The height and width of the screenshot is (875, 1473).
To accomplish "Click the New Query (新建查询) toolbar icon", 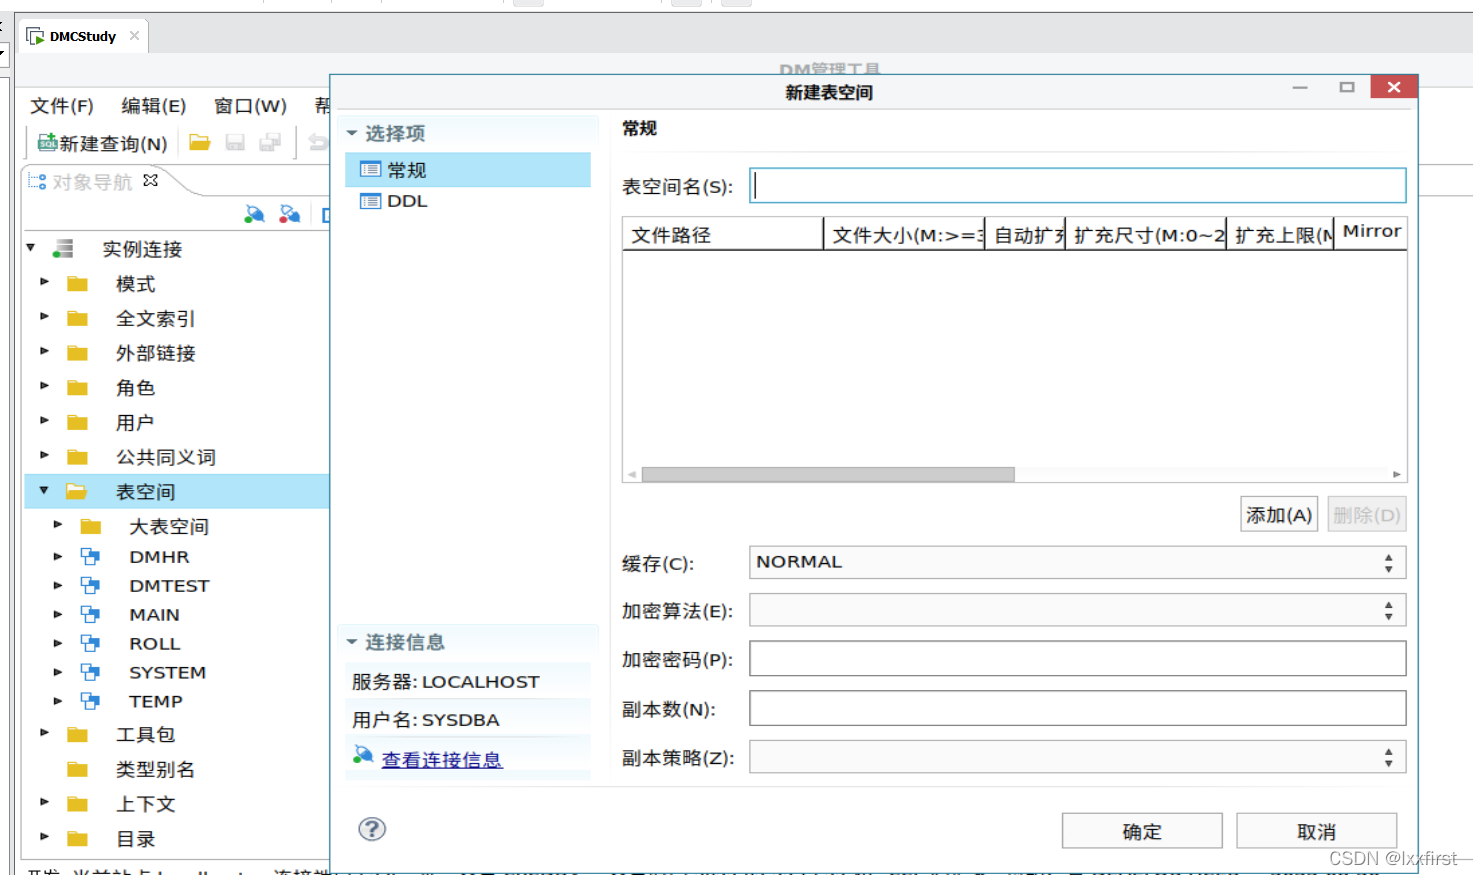I will [47, 143].
